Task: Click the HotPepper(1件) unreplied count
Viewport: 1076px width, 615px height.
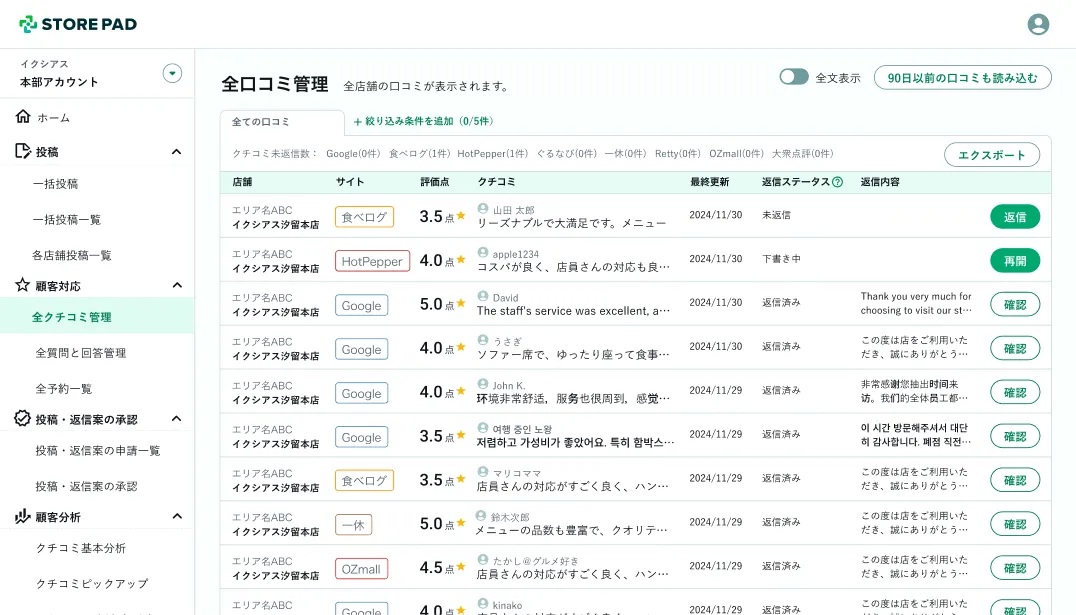Action: (492, 154)
